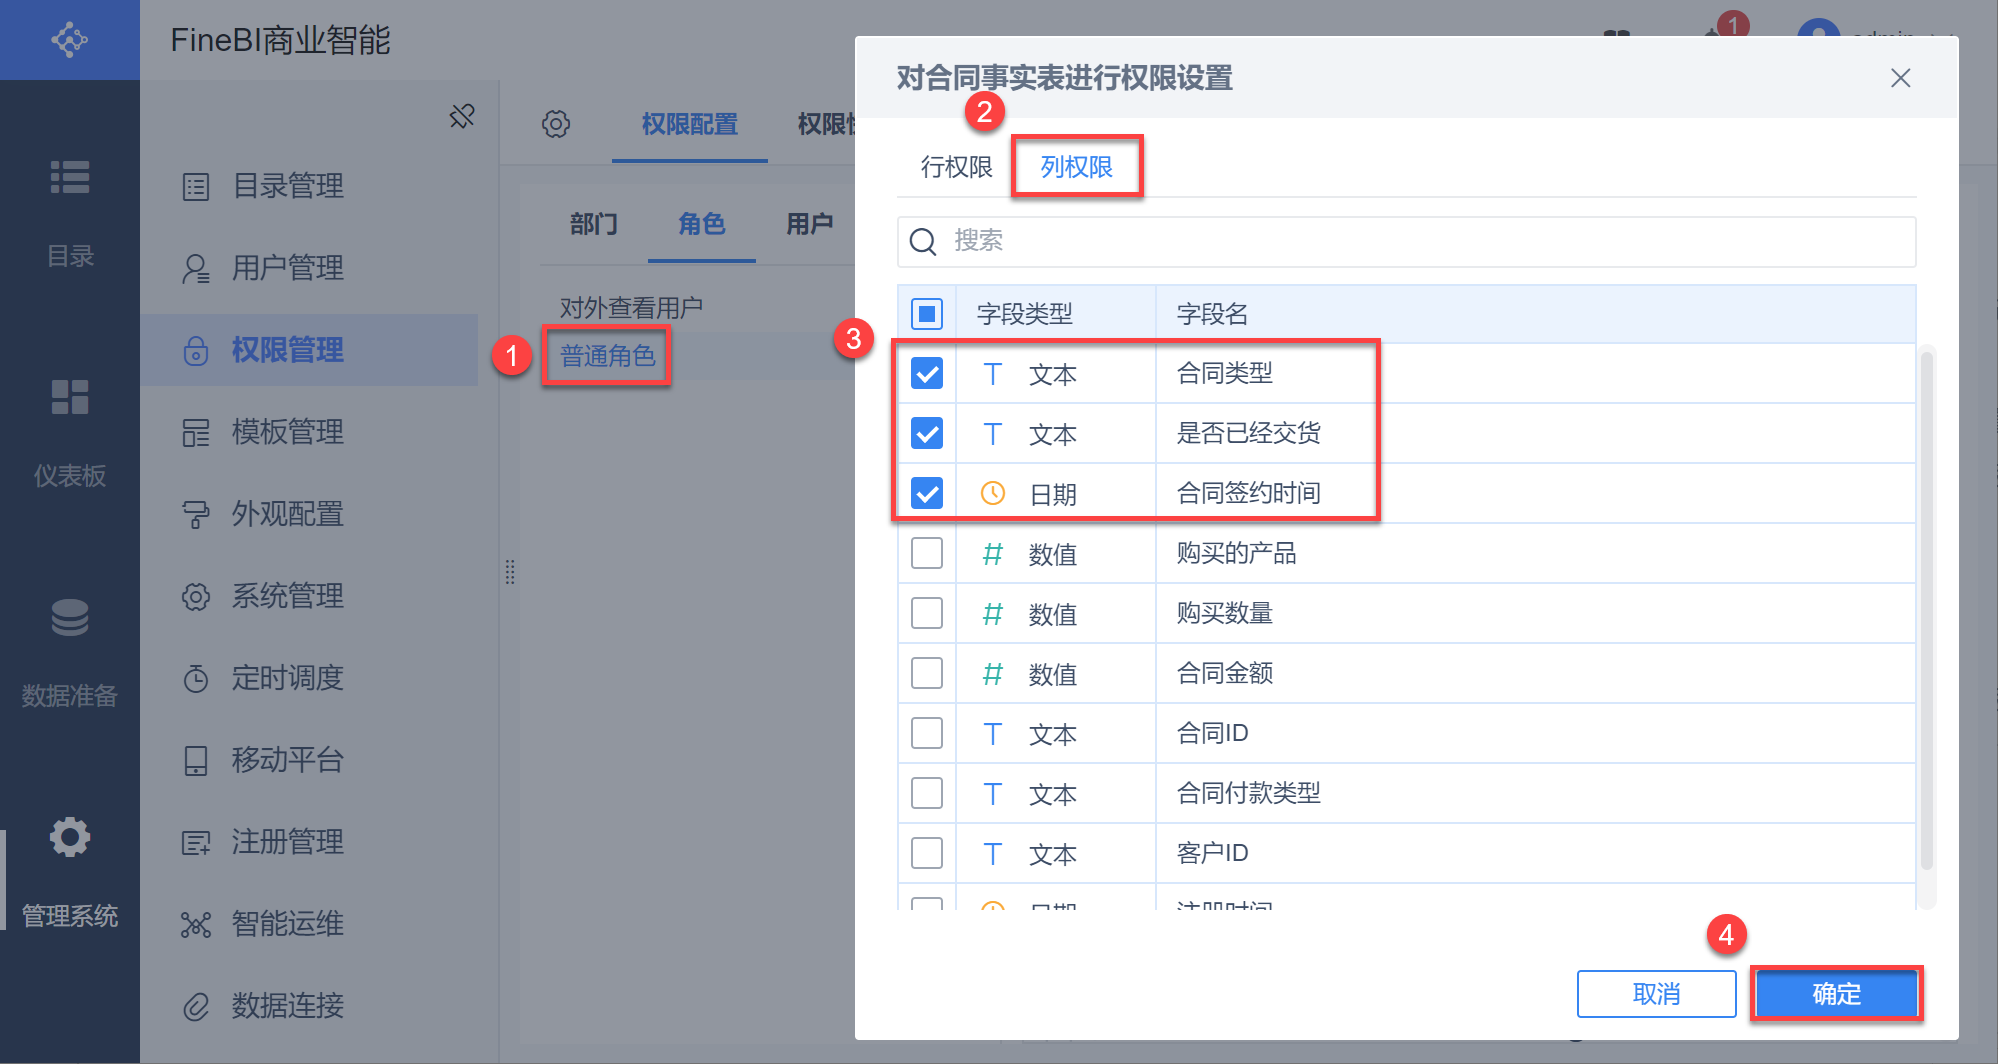Open the 数据准备 data preparation icon
Viewport: 1998px width, 1064px height.
pos(70,618)
